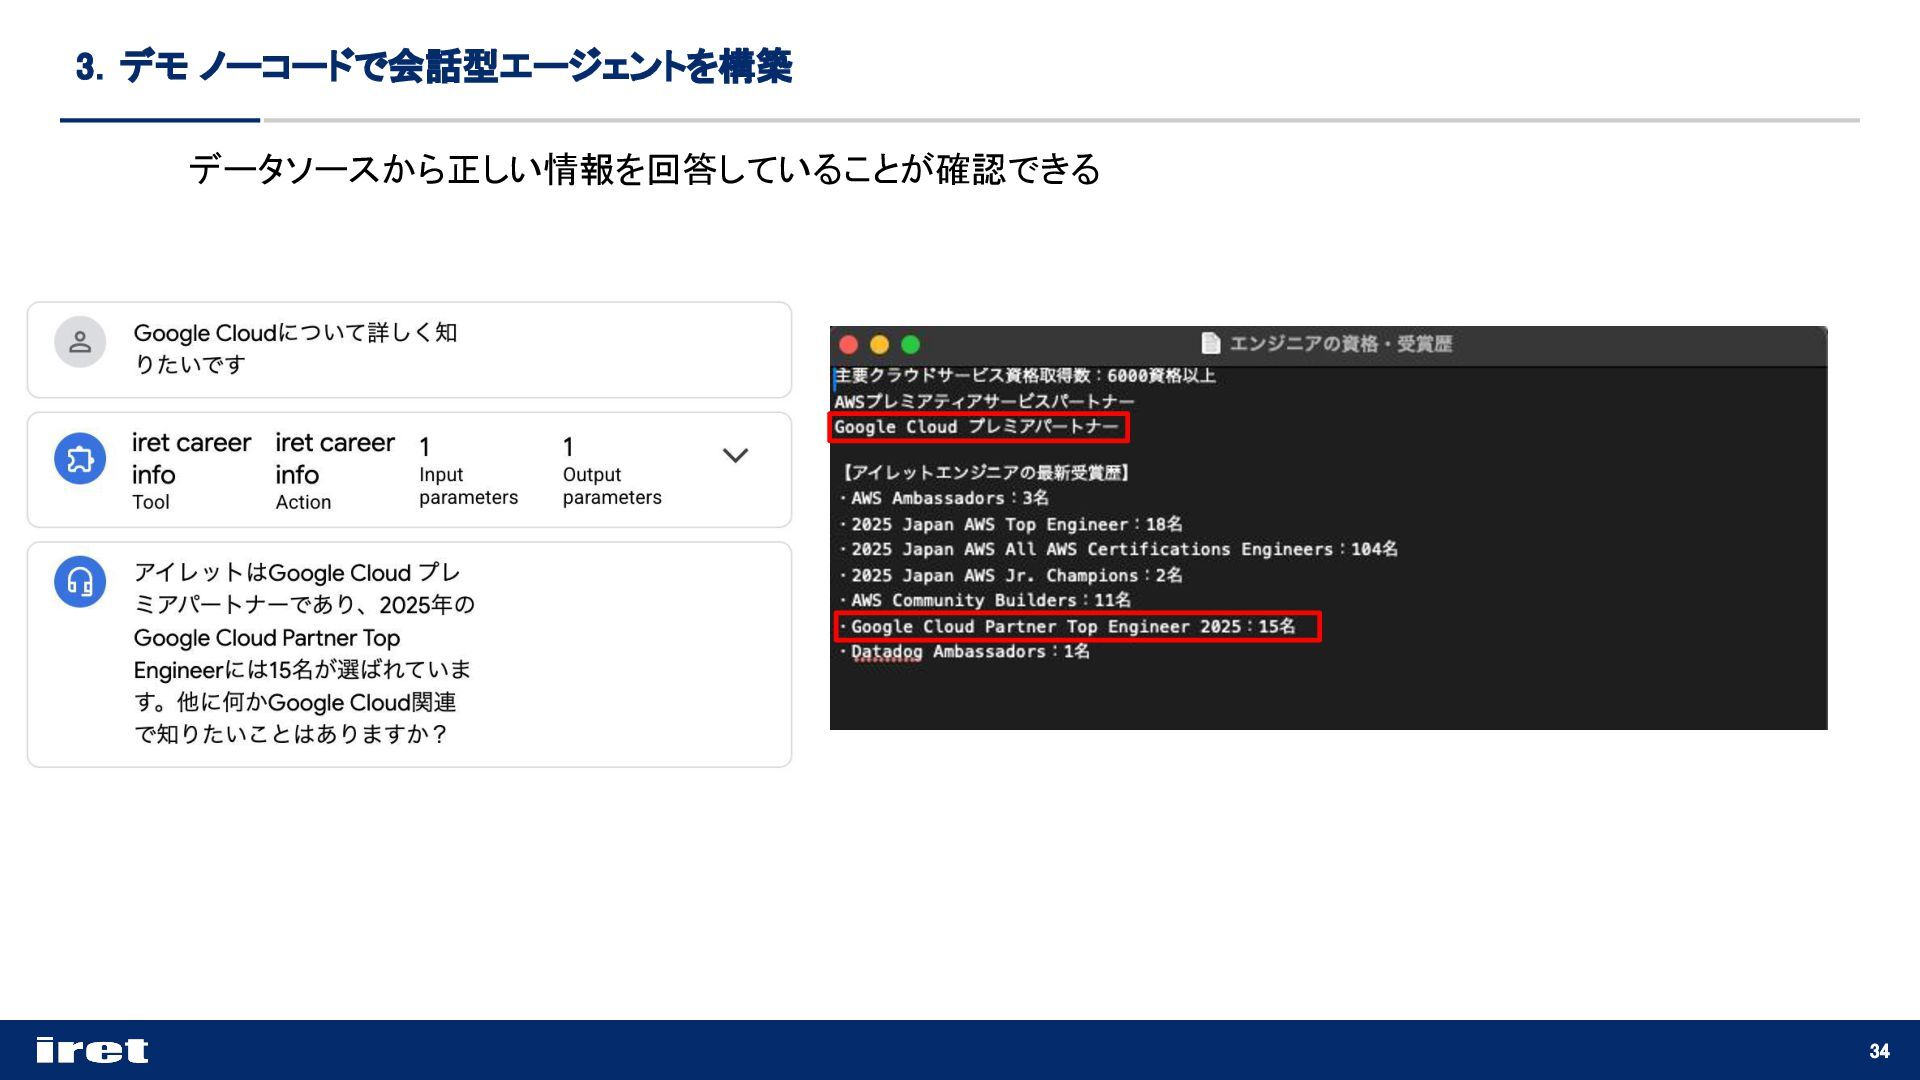The image size is (1920, 1080).
Task: Click 'Datadog Ambassadors：1名' line
Action: pos(966,652)
